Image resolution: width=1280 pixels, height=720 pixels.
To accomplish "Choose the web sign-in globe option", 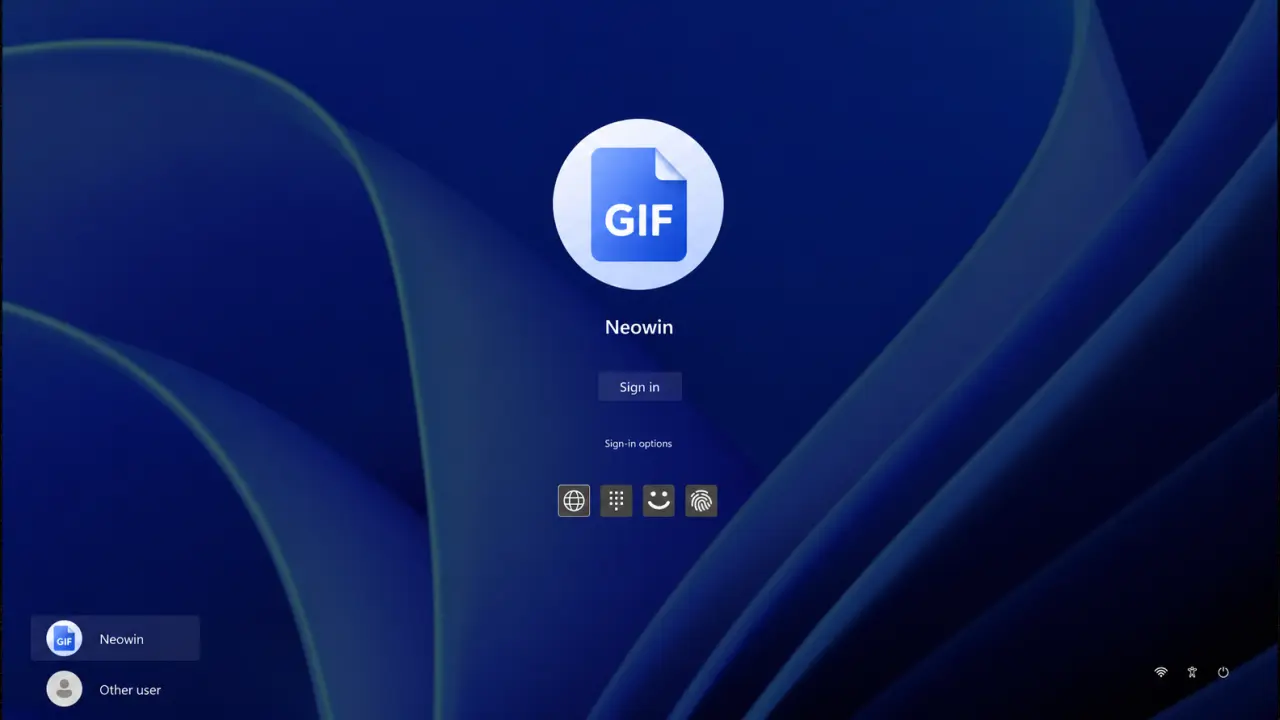I will pos(574,501).
